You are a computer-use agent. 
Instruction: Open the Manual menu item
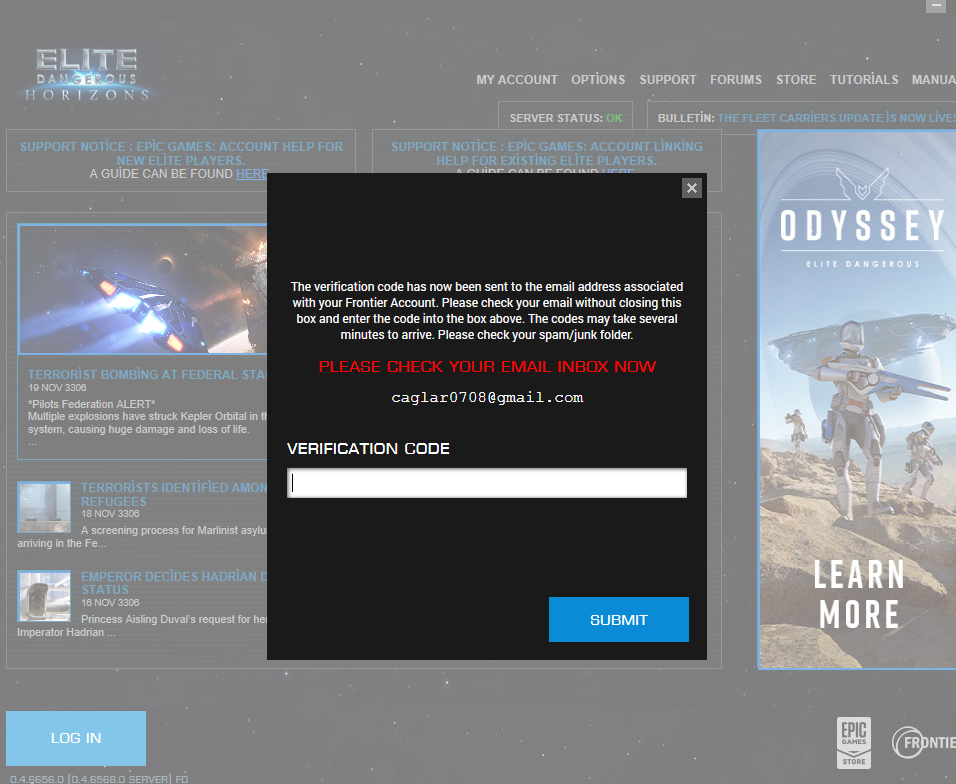933,80
